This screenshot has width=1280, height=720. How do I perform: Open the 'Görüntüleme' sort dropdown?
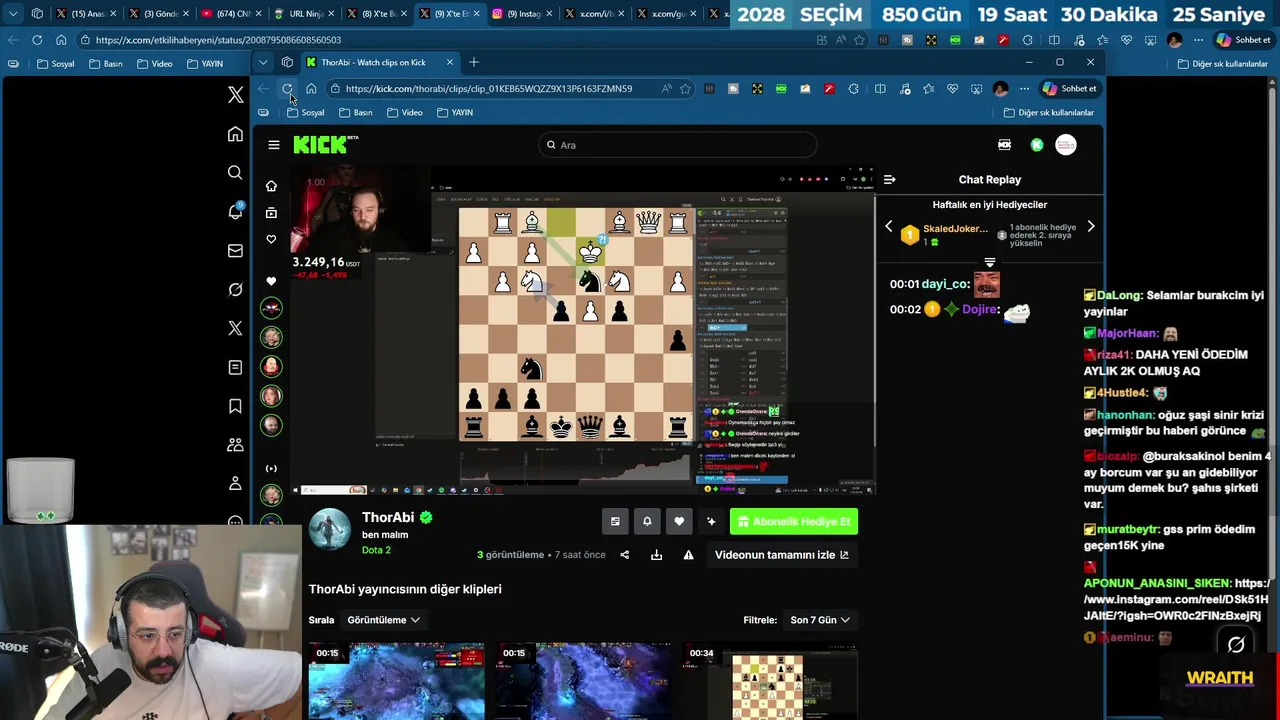point(383,620)
